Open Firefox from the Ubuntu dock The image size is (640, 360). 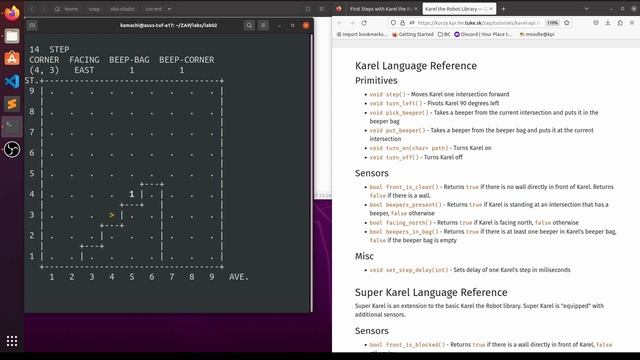tap(12, 13)
